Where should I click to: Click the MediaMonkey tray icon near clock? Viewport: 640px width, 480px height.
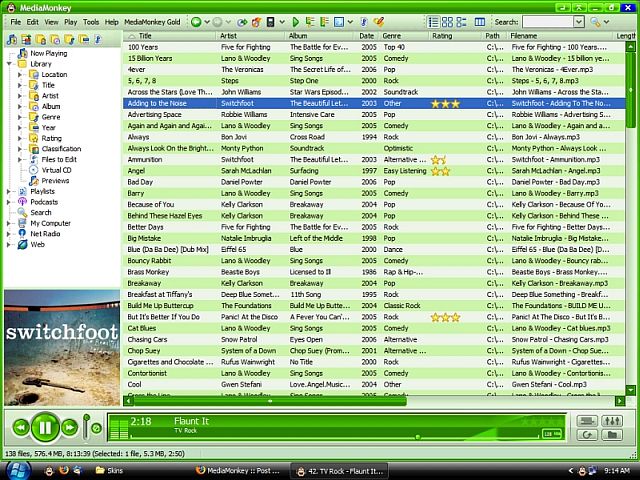pos(582,471)
